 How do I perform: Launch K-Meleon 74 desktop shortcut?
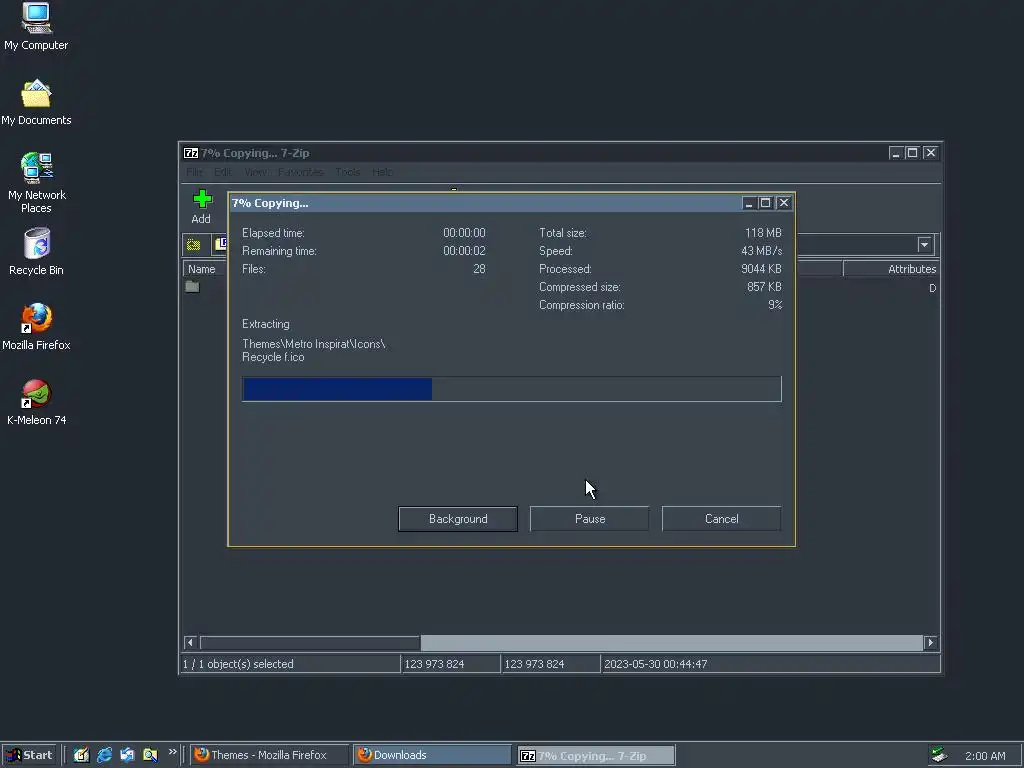36,402
